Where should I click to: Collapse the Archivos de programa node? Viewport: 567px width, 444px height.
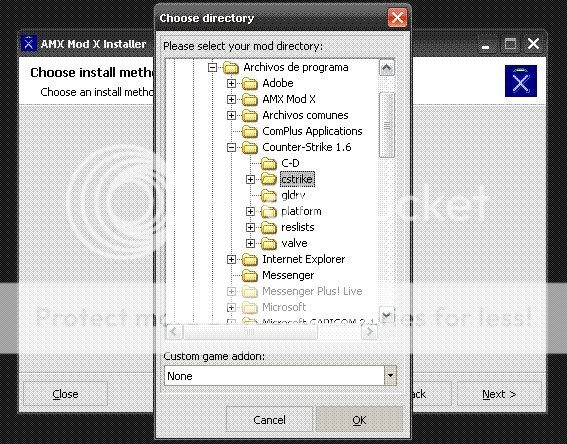[x=213, y=68]
